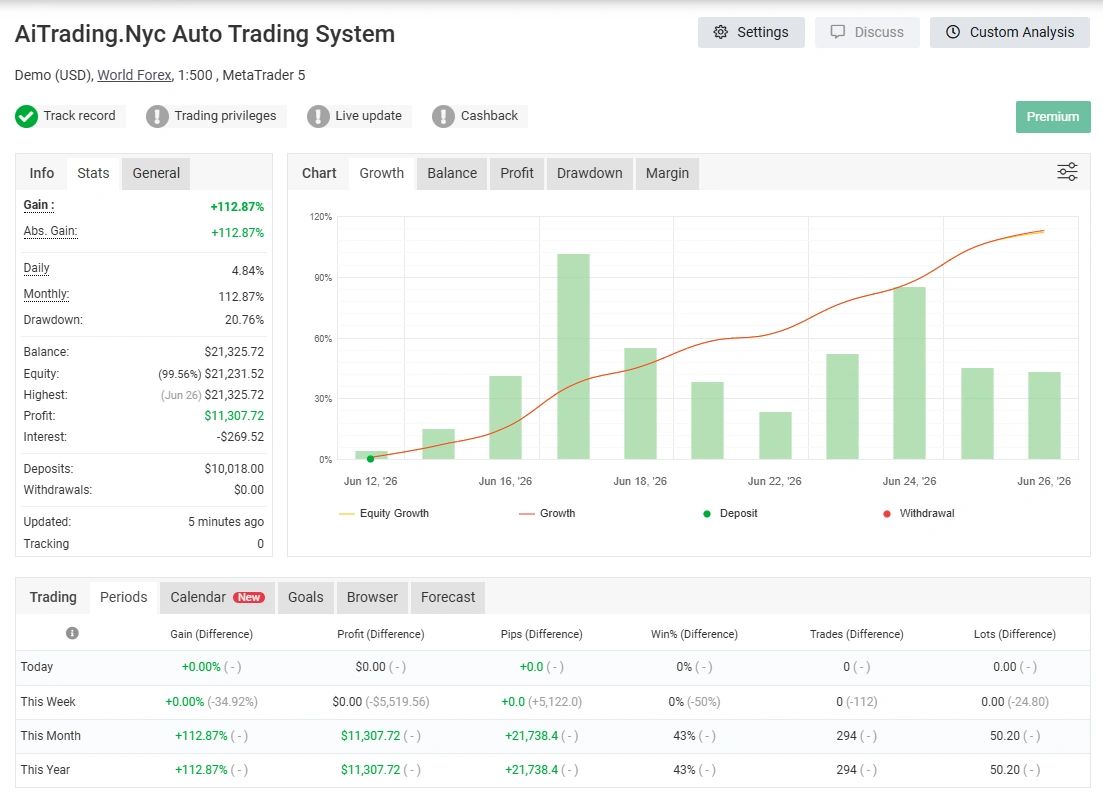Screen dimensions: 1103x802
Task: Toggle Withdrawal legend marker
Action: pyautogui.click(x=919, y=514)
